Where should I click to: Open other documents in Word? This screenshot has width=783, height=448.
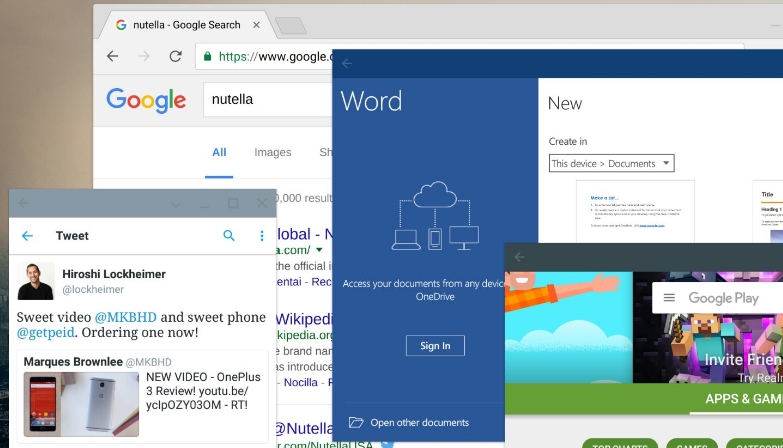(x=419, y=423)
